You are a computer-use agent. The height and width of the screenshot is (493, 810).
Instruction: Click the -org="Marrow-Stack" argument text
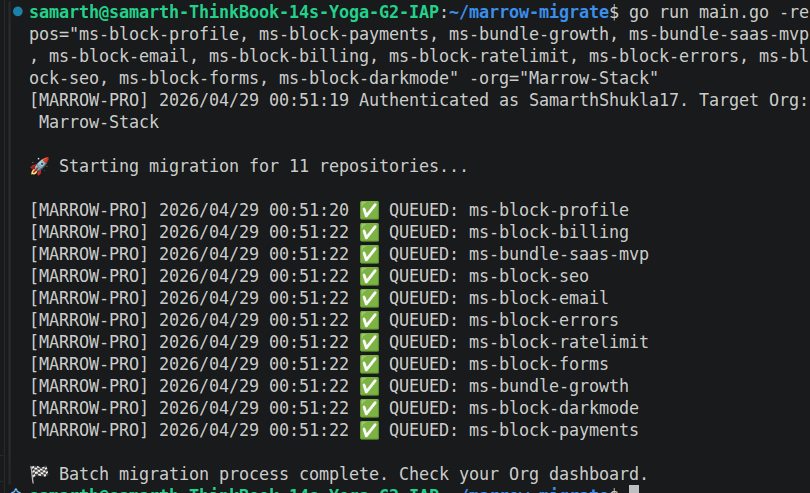pos(564,78)
